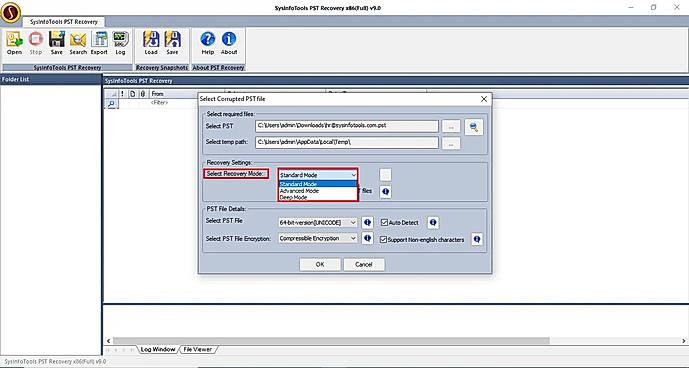Select the SysInfoTools PST Recovery ribbon tab
This screenshot has width=689, height=368.
coord(64,22)
